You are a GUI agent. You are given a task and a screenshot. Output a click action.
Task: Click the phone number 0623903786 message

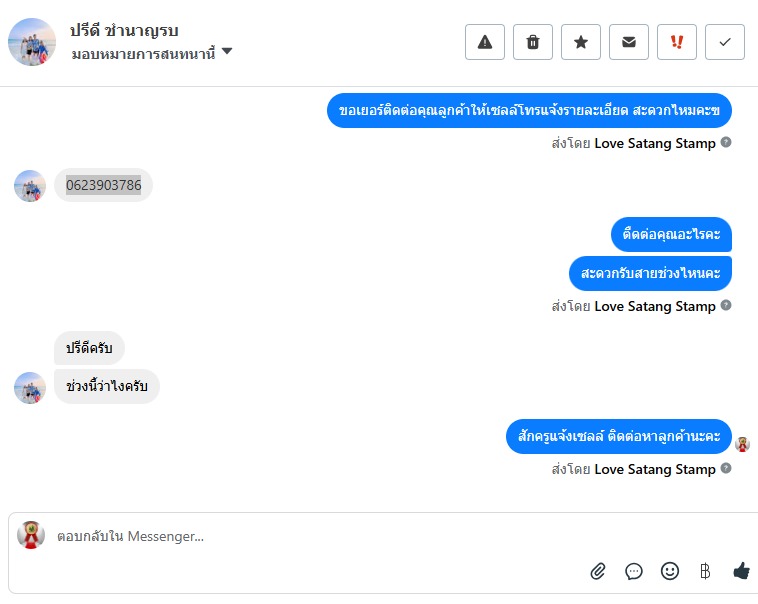(x=104, y=185)
